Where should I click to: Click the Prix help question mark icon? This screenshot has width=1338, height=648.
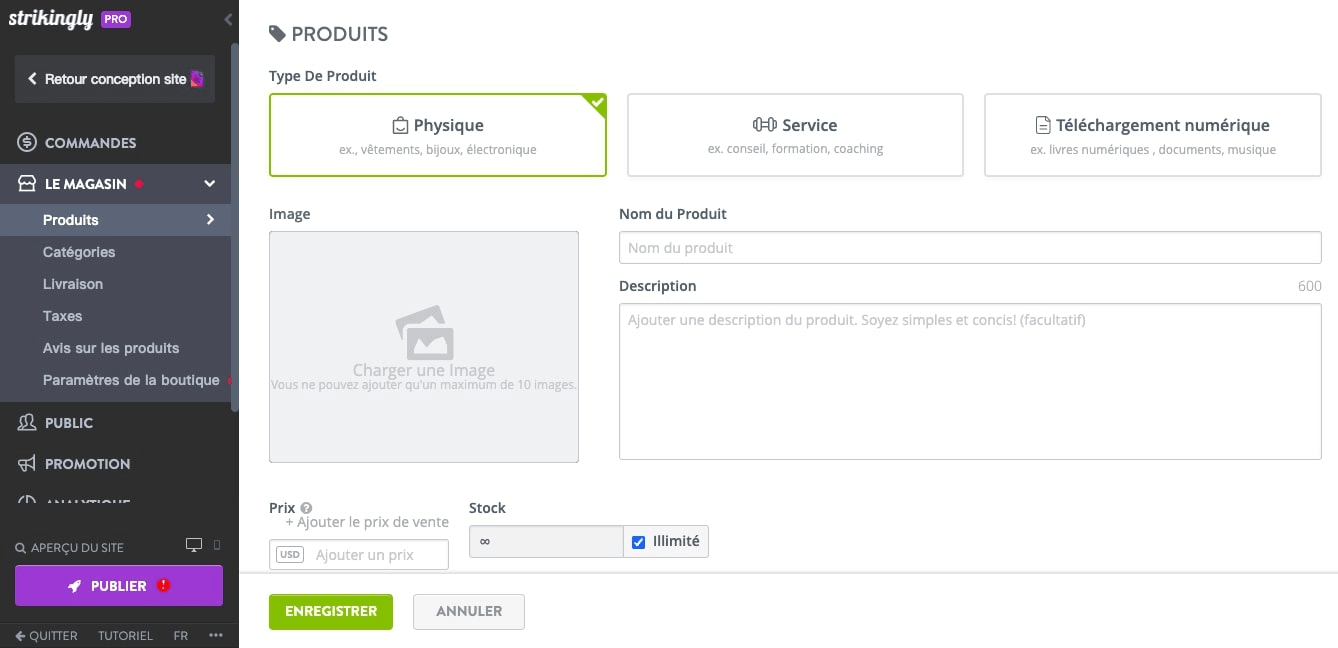point(306,508)
